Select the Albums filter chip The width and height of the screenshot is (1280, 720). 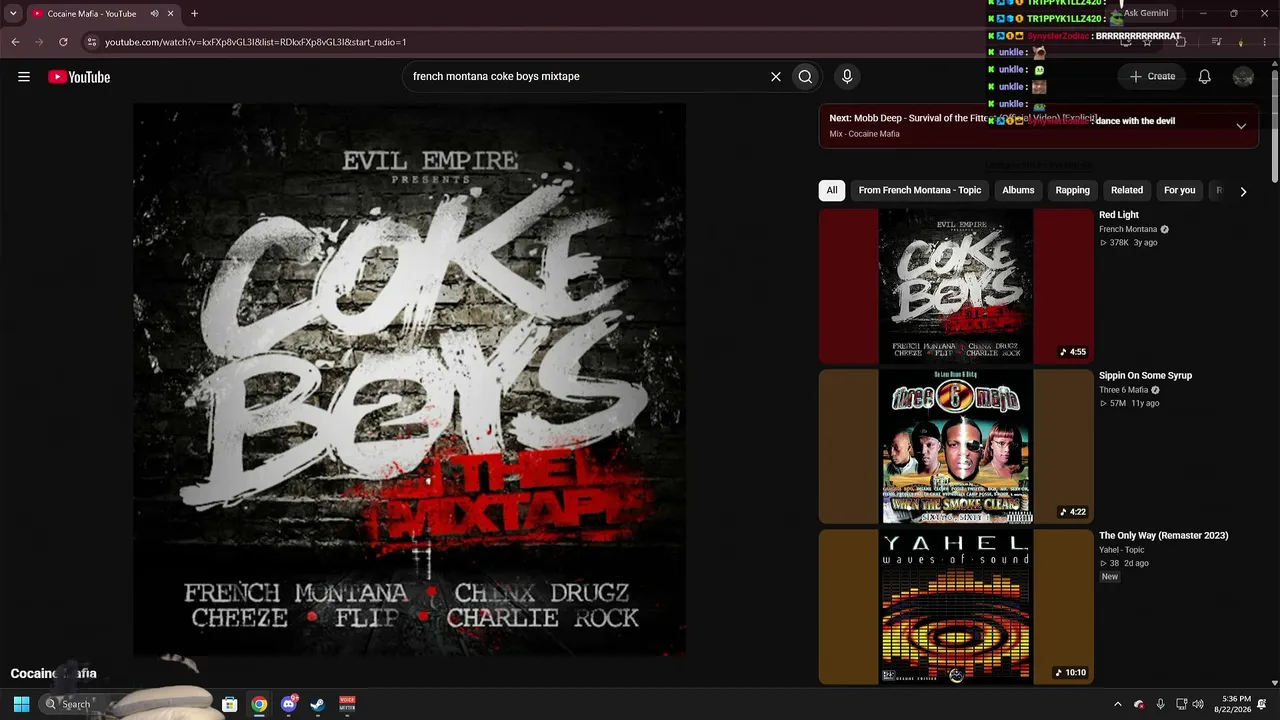point(1018,190)
